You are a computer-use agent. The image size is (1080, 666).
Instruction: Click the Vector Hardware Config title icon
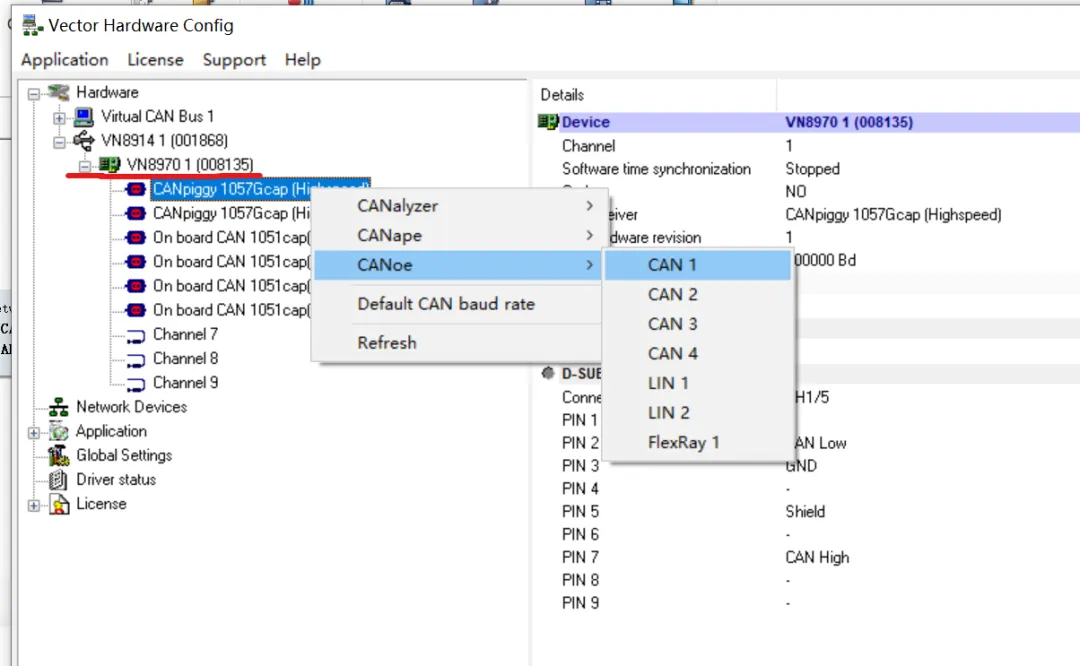tap(32, 25)
